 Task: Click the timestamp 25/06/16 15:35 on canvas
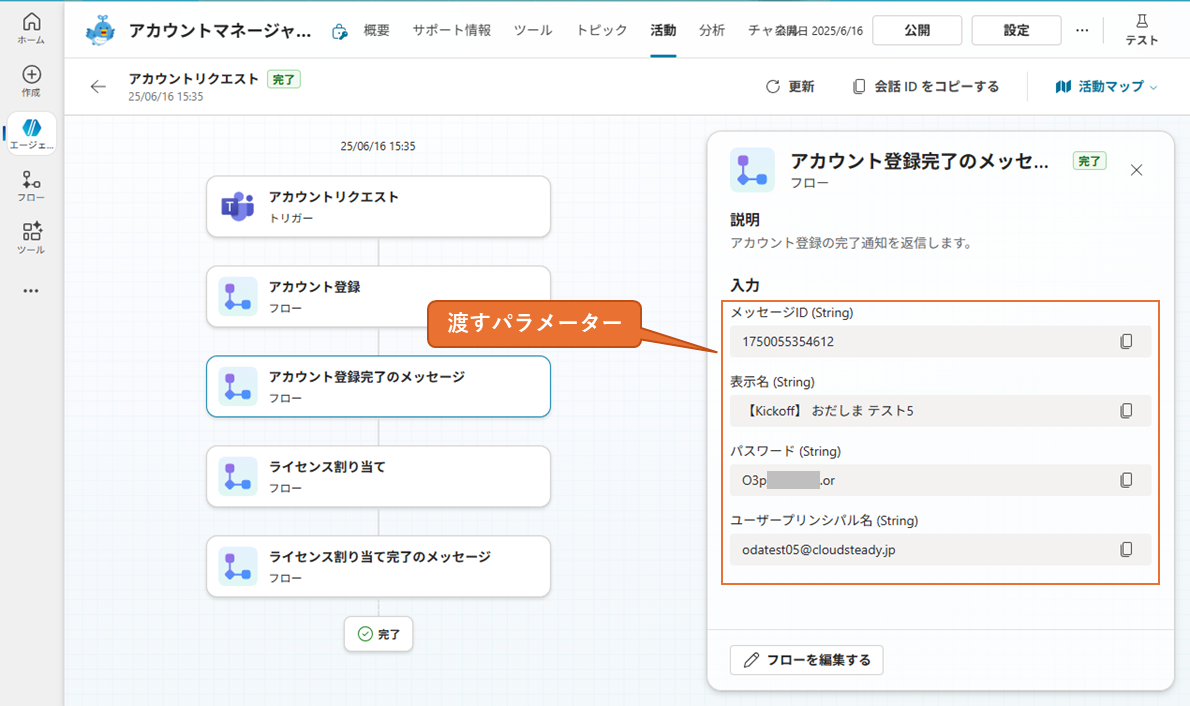click(378, 147)
